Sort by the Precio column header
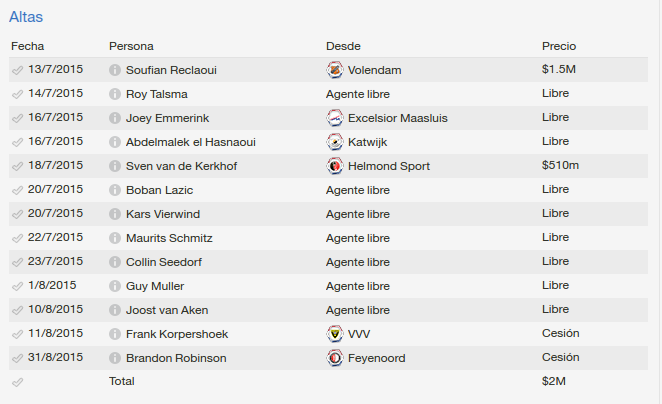662x404 pixels. point(559,46)
